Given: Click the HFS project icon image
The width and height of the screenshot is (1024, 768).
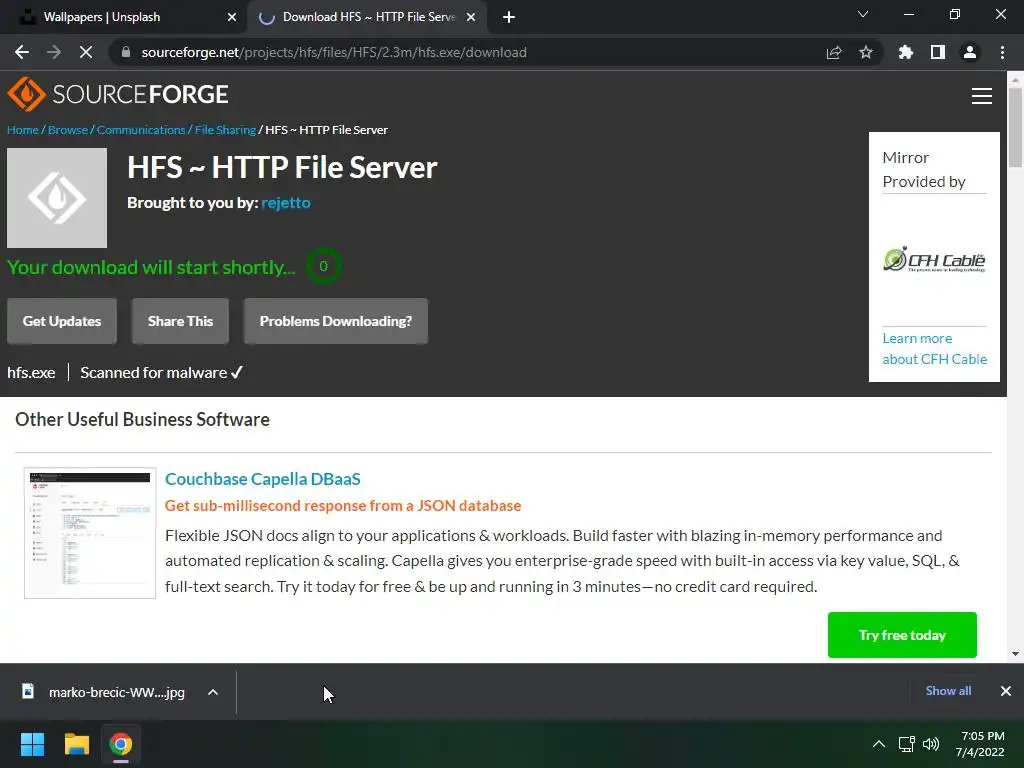Looking at the screenshot, I should point(57,198).
